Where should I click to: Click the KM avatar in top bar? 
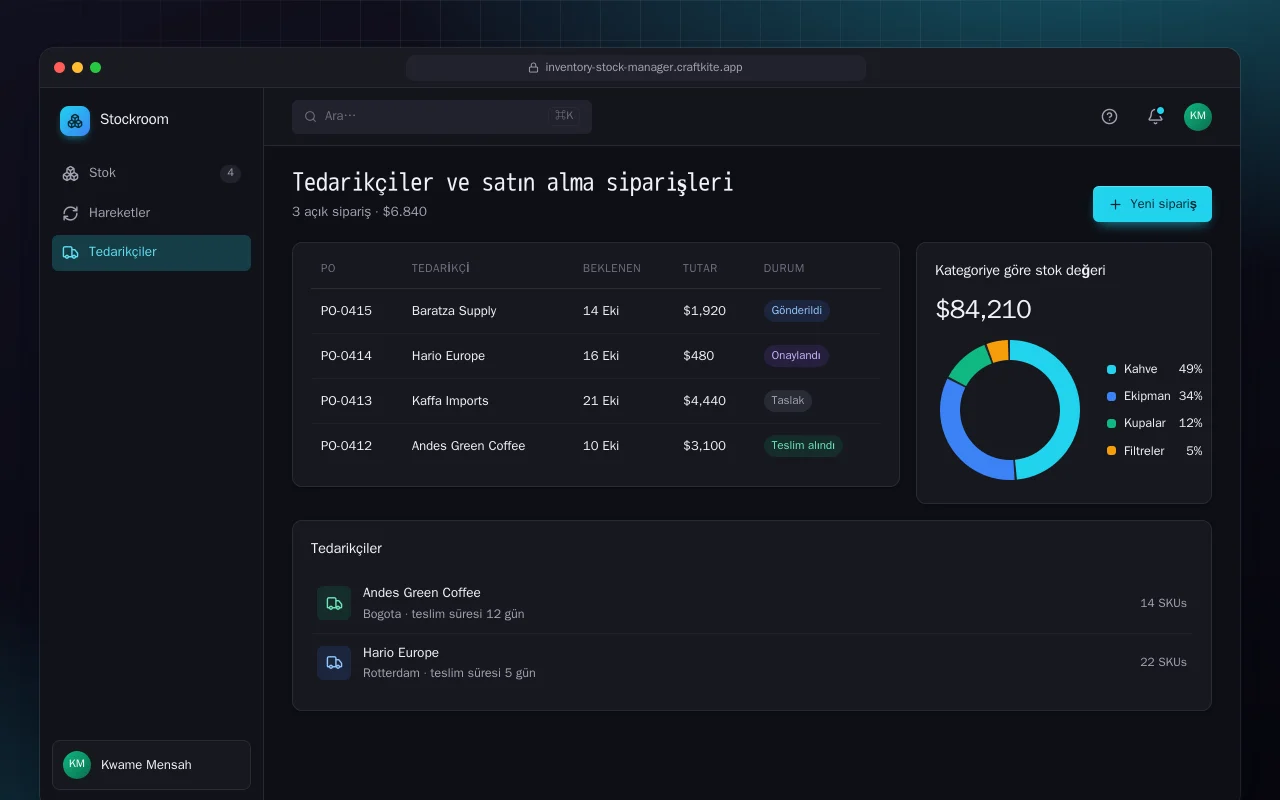pos(1198,116)
